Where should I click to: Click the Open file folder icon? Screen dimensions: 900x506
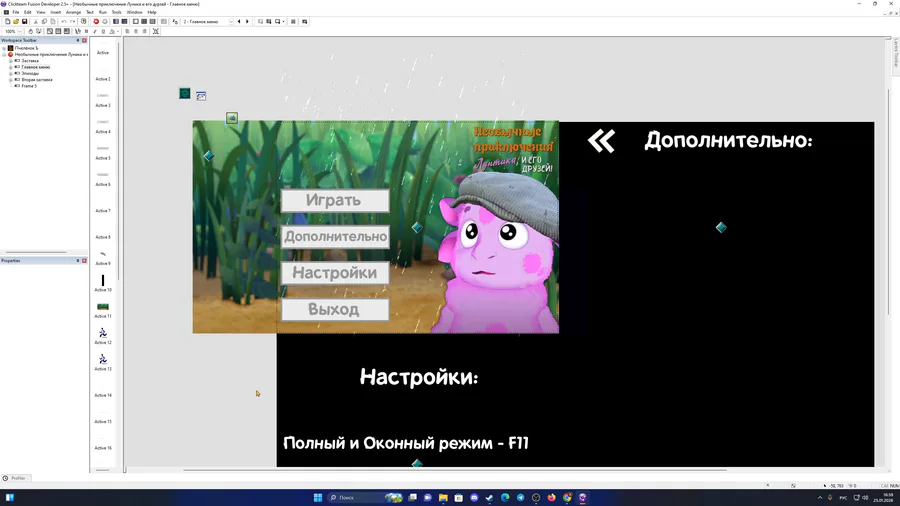[16, 21]
